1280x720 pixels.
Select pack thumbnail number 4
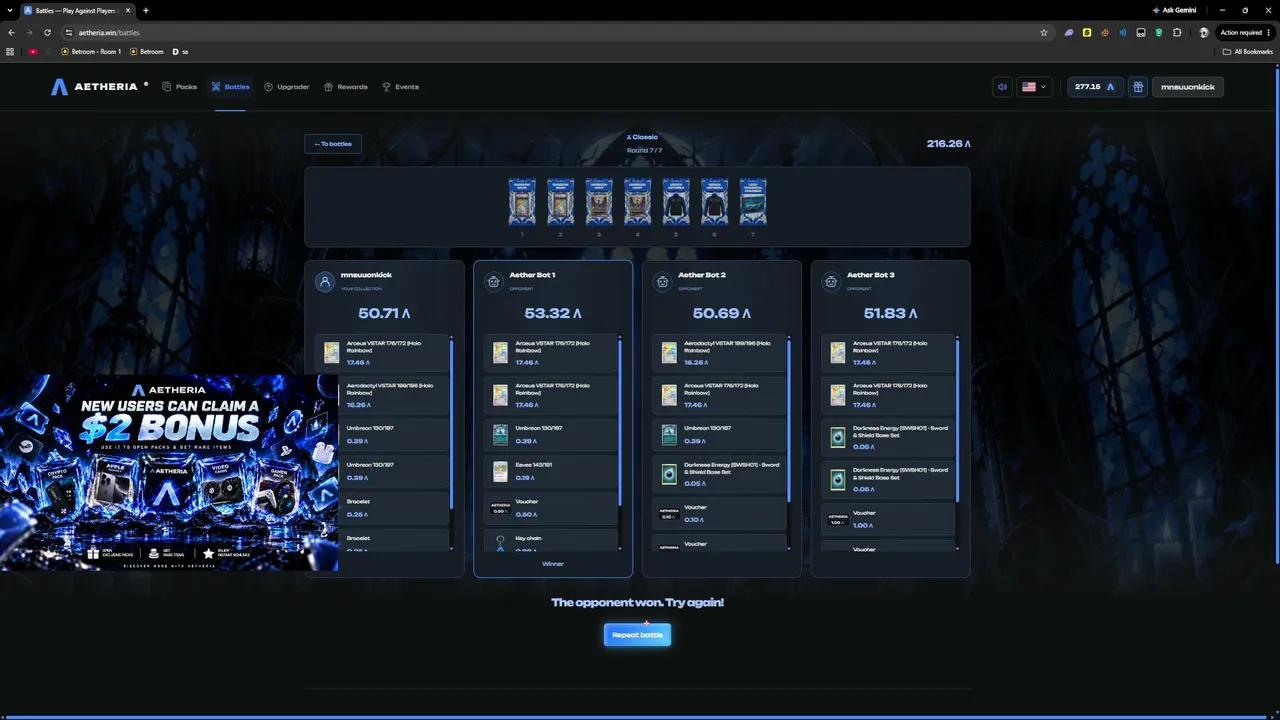pyautogui.click(x=637, y=202)
